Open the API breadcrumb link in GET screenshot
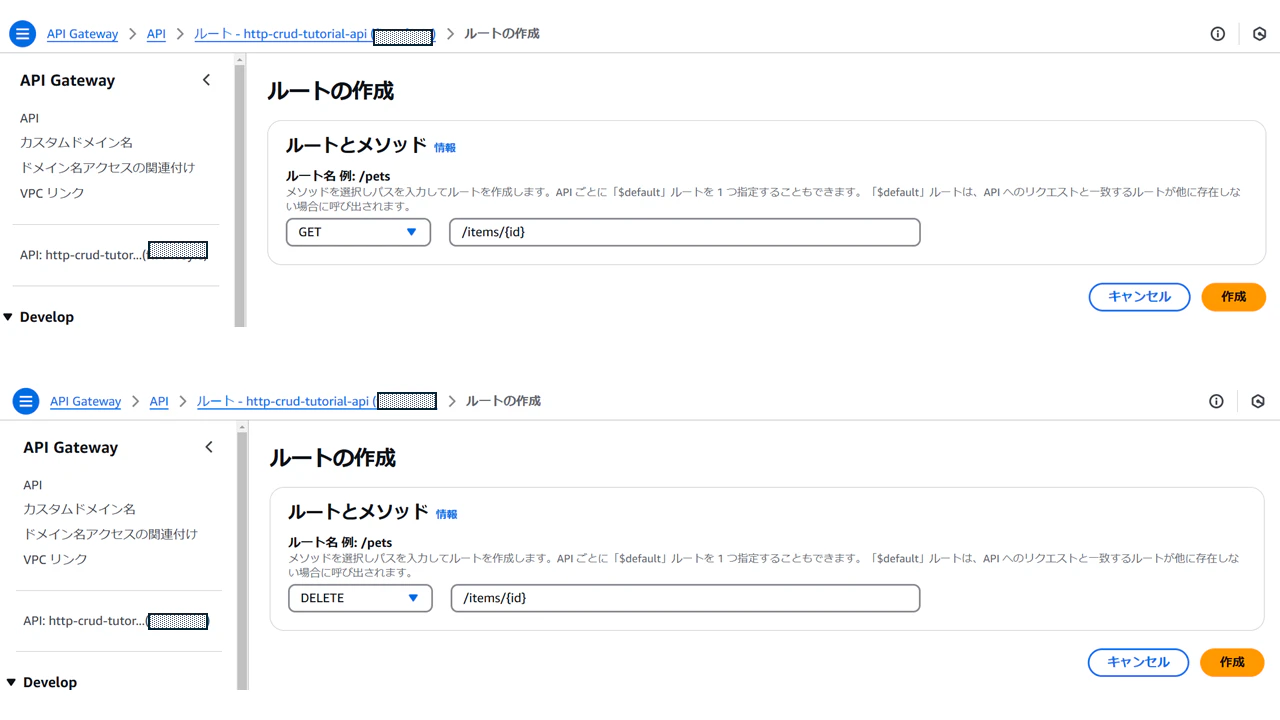 156,34
